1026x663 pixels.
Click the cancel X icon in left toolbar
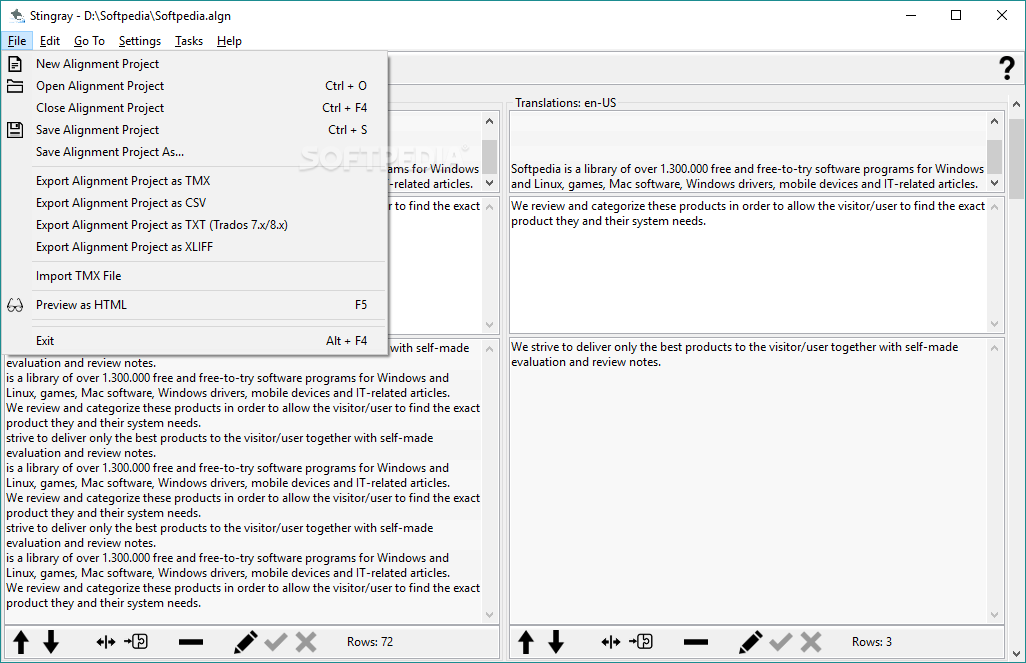306,642
